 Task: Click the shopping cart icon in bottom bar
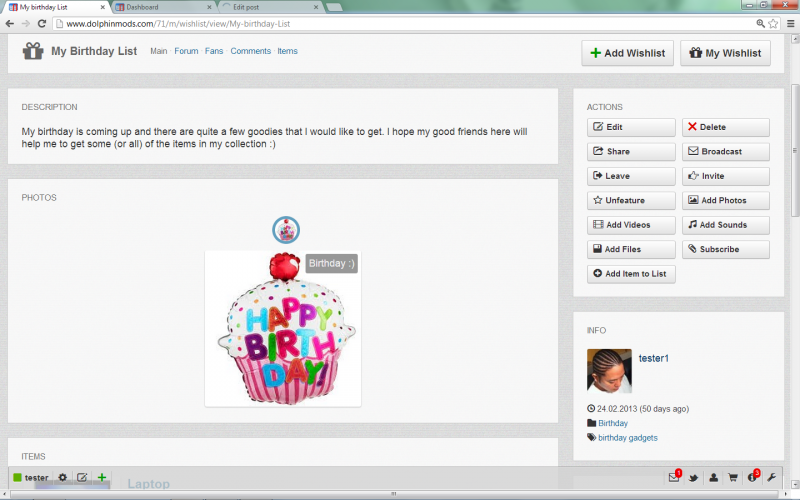[733, 478]
